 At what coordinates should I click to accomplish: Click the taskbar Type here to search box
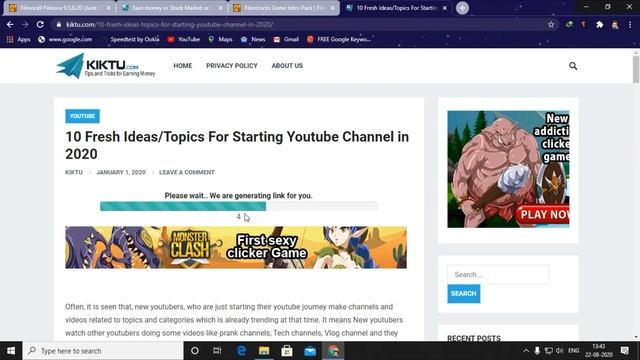(103, 351)
